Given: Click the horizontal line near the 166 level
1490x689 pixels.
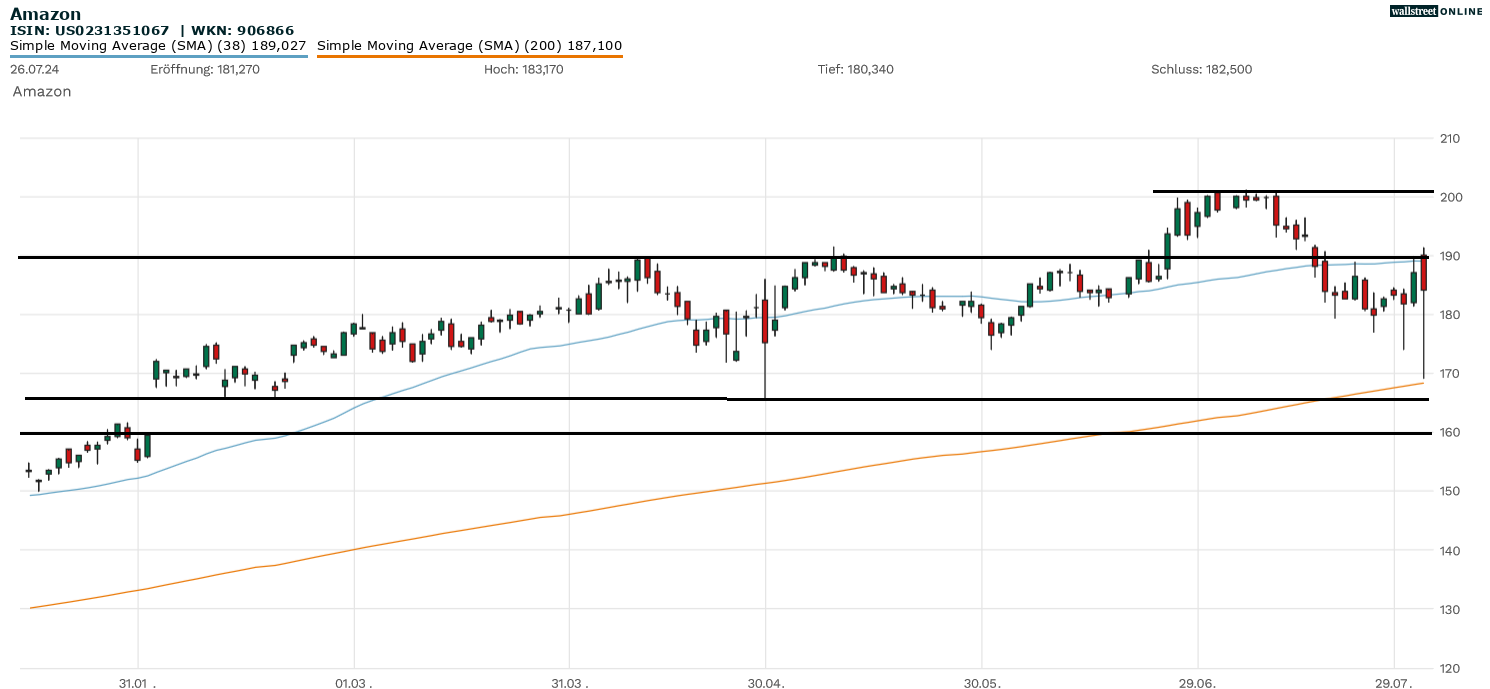Looking at the screenshot, I should [400, 397].
